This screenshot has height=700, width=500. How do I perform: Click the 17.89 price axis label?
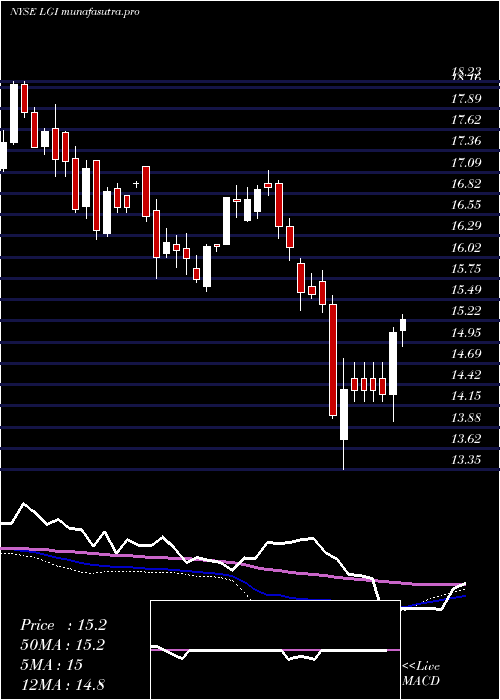point(466,99)
